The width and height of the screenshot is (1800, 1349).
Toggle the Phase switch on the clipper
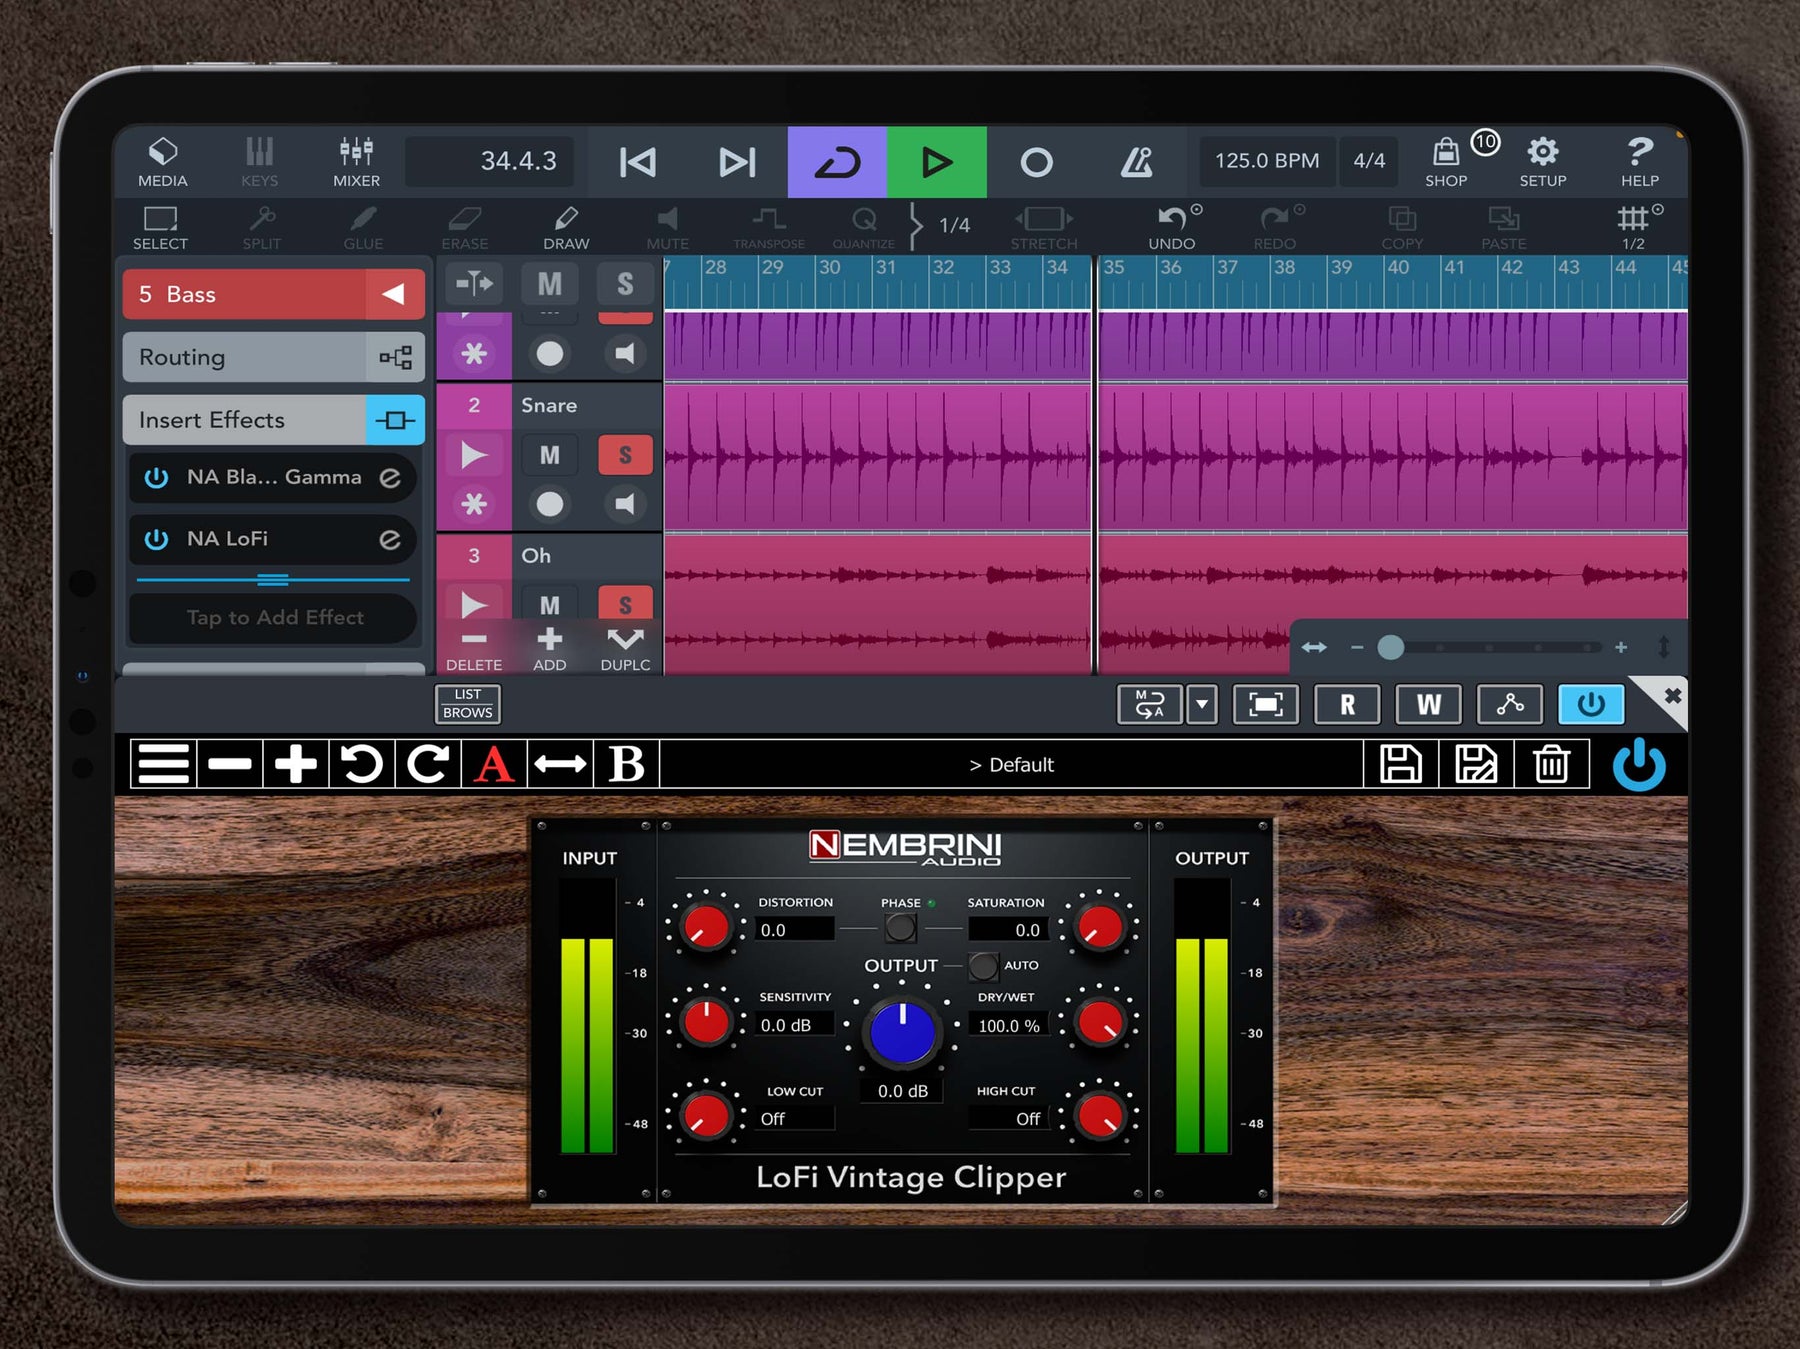coord(900,927)
